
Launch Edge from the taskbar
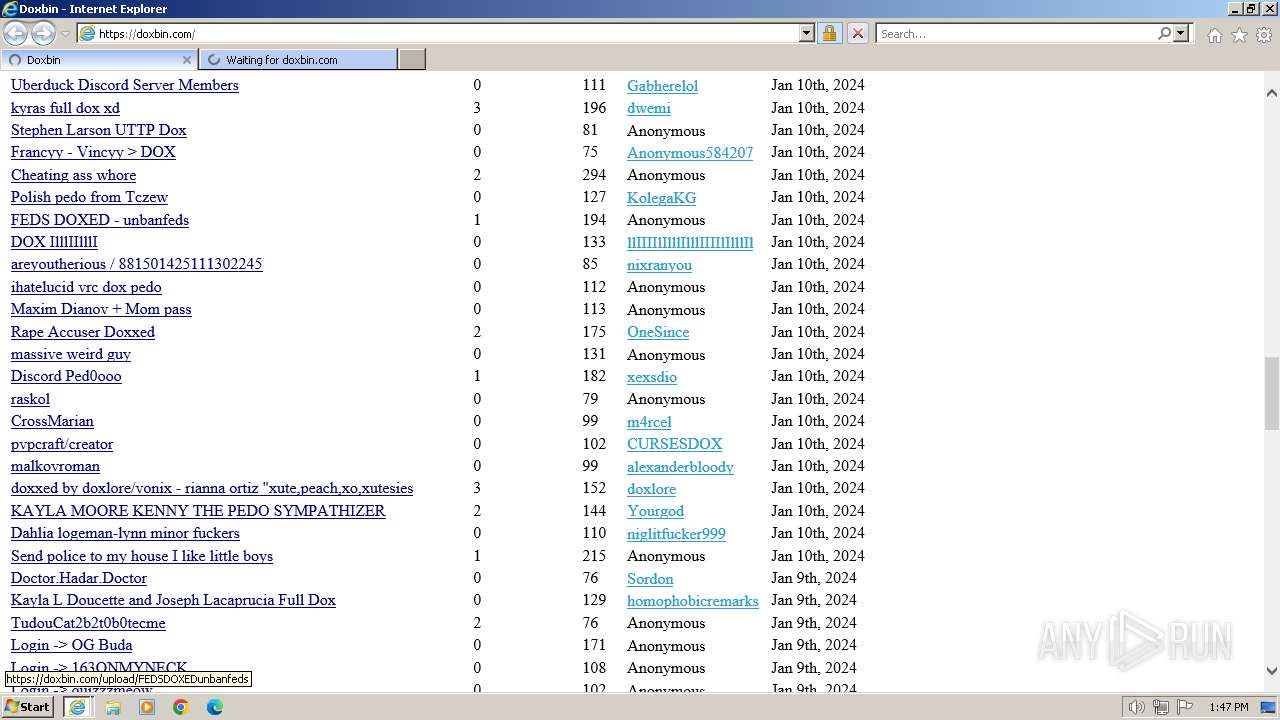[215, 707]
